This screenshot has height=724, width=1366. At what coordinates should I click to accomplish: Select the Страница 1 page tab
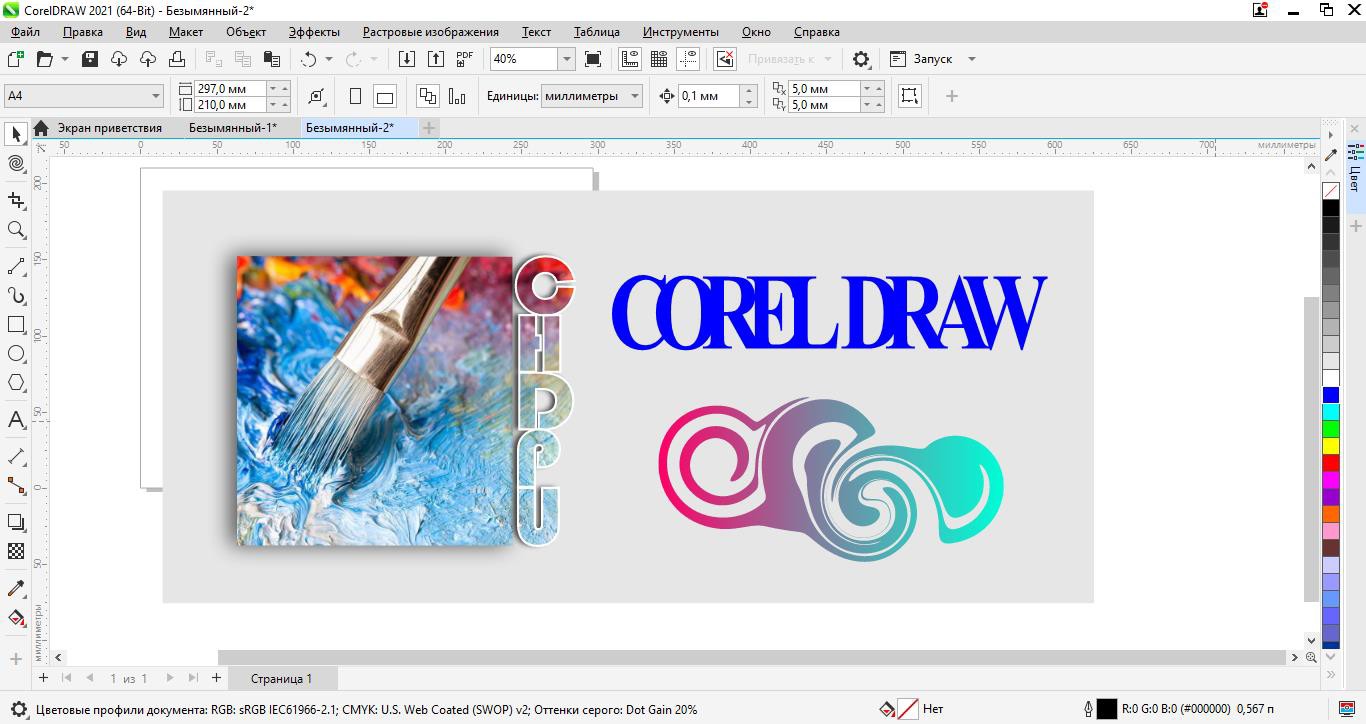click(281, 678)
